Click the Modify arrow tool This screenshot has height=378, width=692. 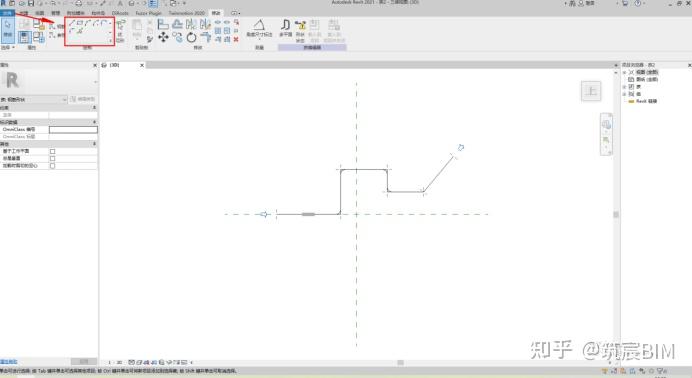pyautogui.click(x=8, y=30)
